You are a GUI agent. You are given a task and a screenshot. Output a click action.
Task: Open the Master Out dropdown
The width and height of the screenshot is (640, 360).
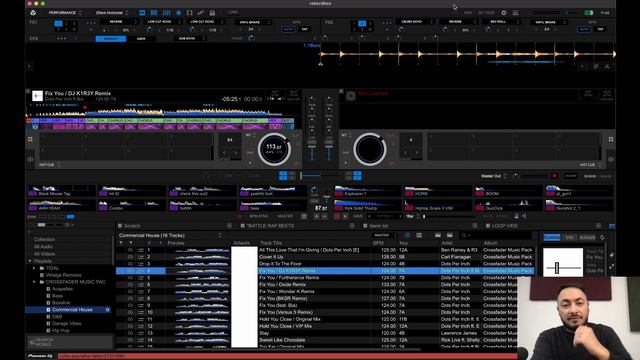coord(493,176)
